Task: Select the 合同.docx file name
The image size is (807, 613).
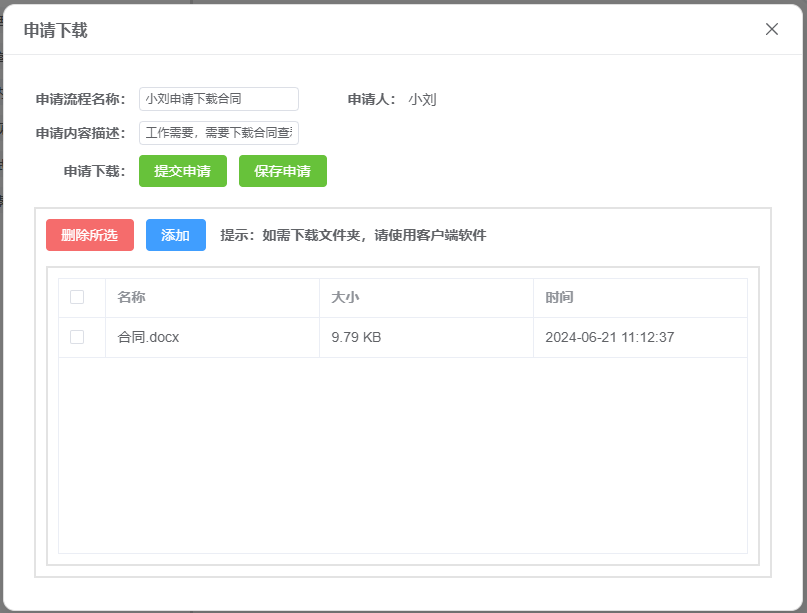Action: click(148, 337)
